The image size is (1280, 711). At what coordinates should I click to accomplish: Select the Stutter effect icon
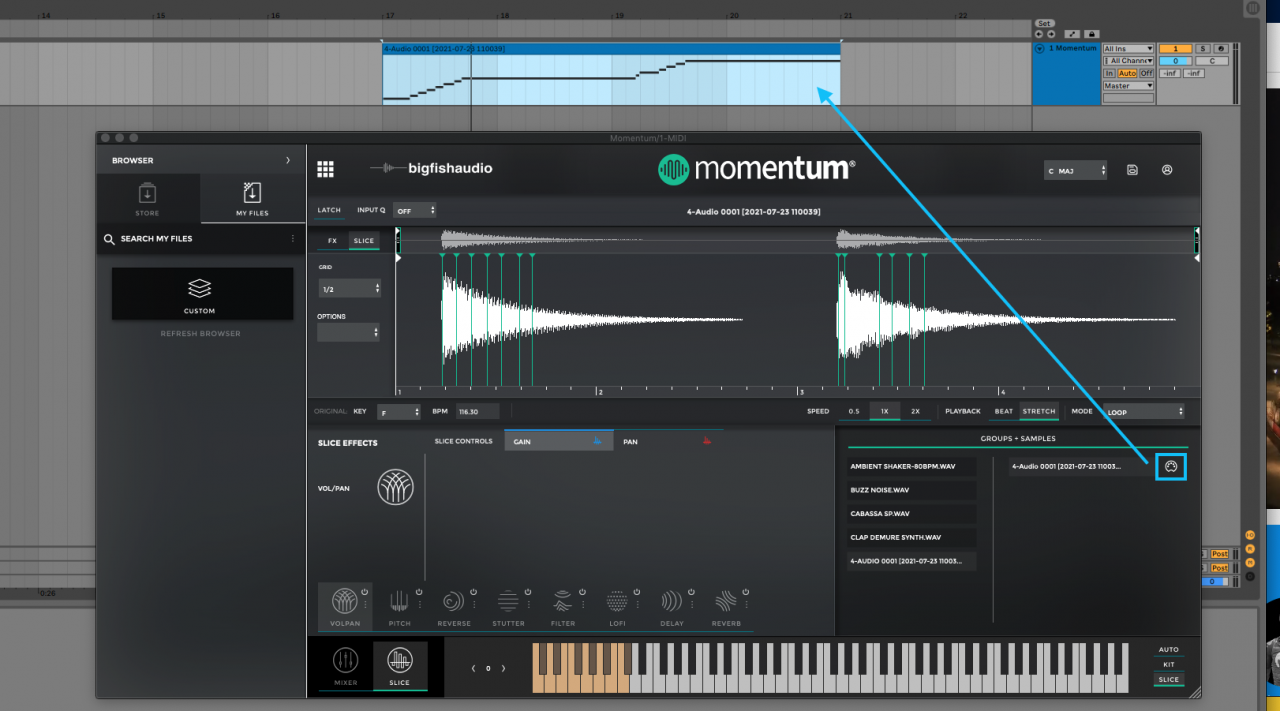[x=508, y=601]
